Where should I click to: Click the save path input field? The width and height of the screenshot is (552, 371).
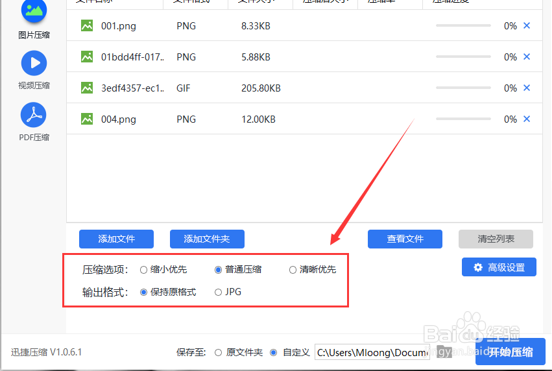pos(372,352)
